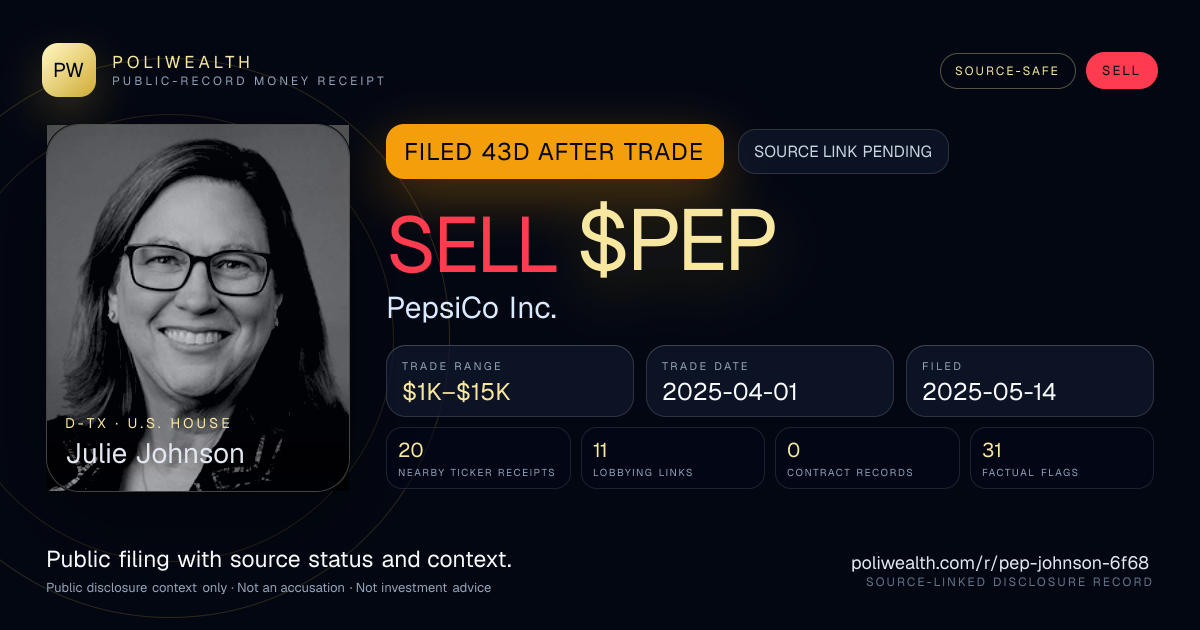Screen dimensions: 1200x630
Task: Select the Trade Date 2025-04-01 card
Action: click(x=770, y=381)
